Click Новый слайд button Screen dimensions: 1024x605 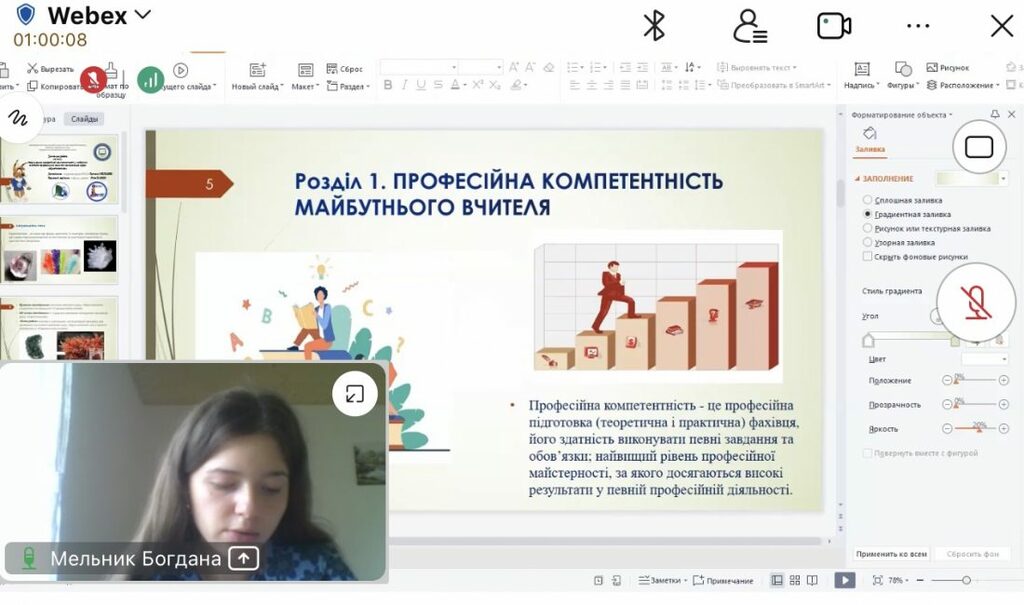coord(258,76)
